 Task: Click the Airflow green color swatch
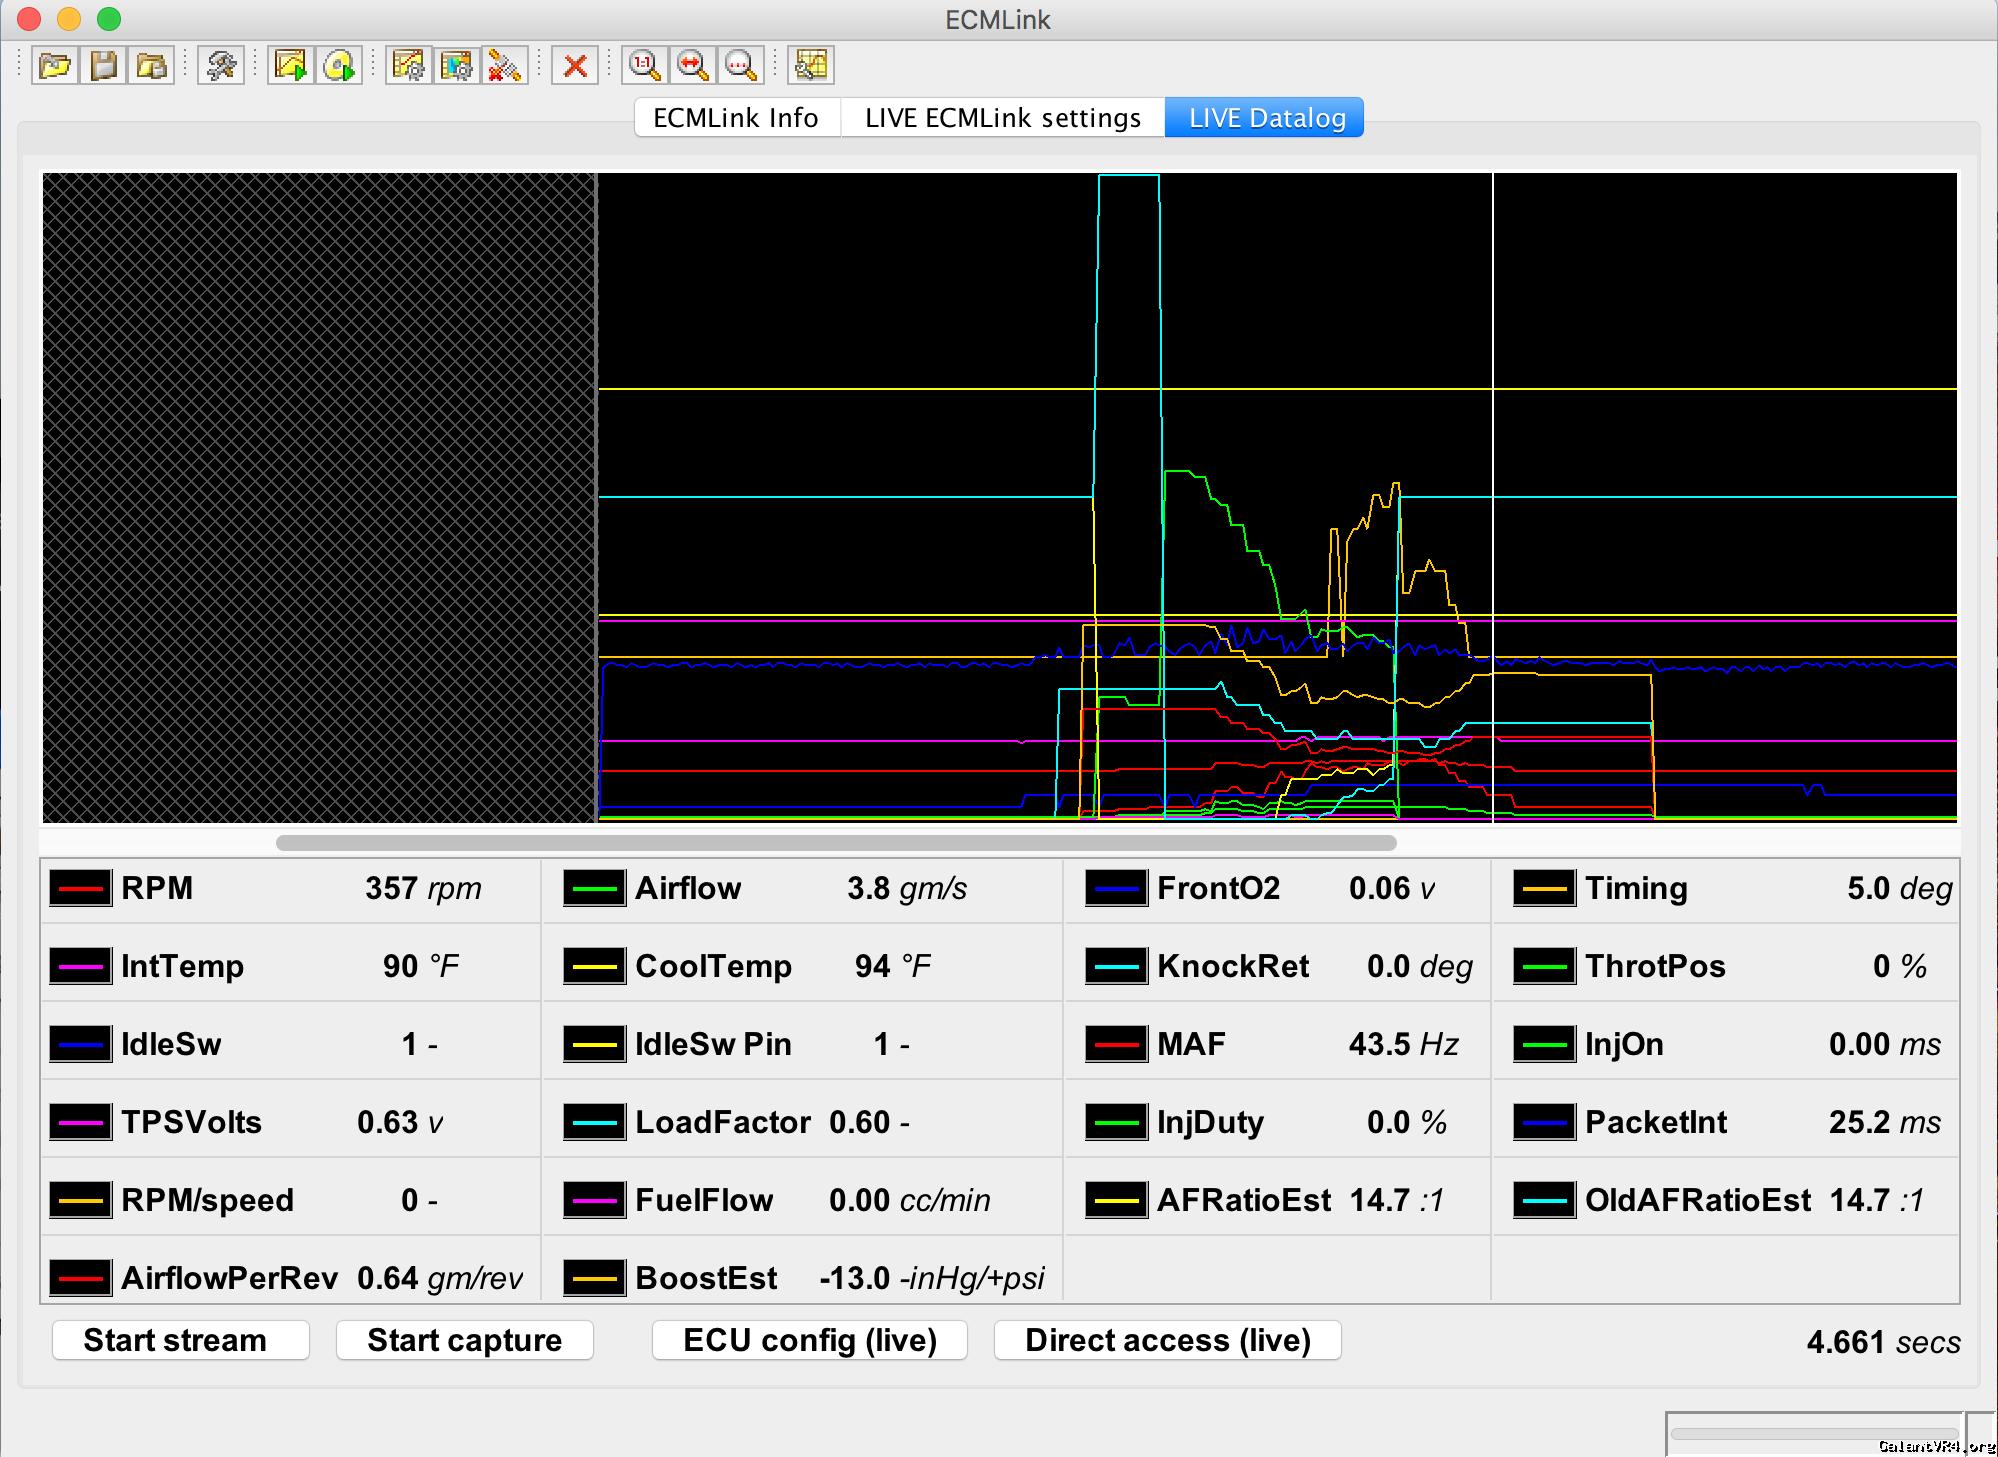594,888
